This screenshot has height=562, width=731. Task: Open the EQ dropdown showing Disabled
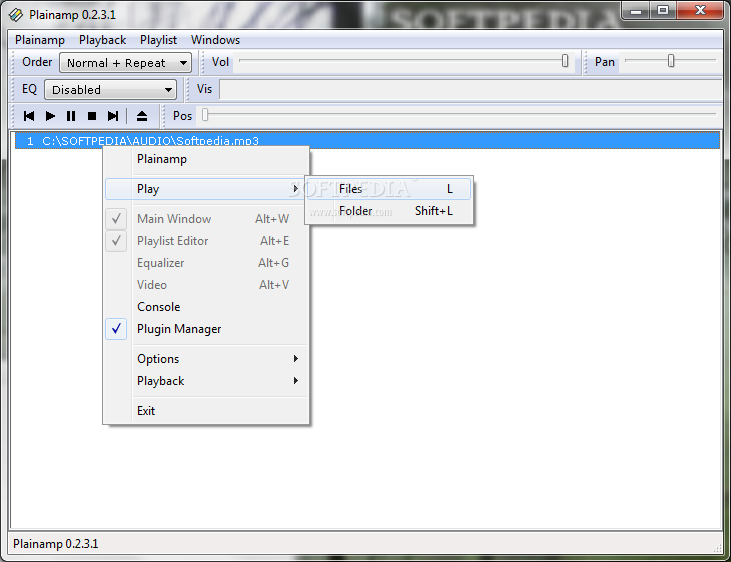tap(110, 90)
